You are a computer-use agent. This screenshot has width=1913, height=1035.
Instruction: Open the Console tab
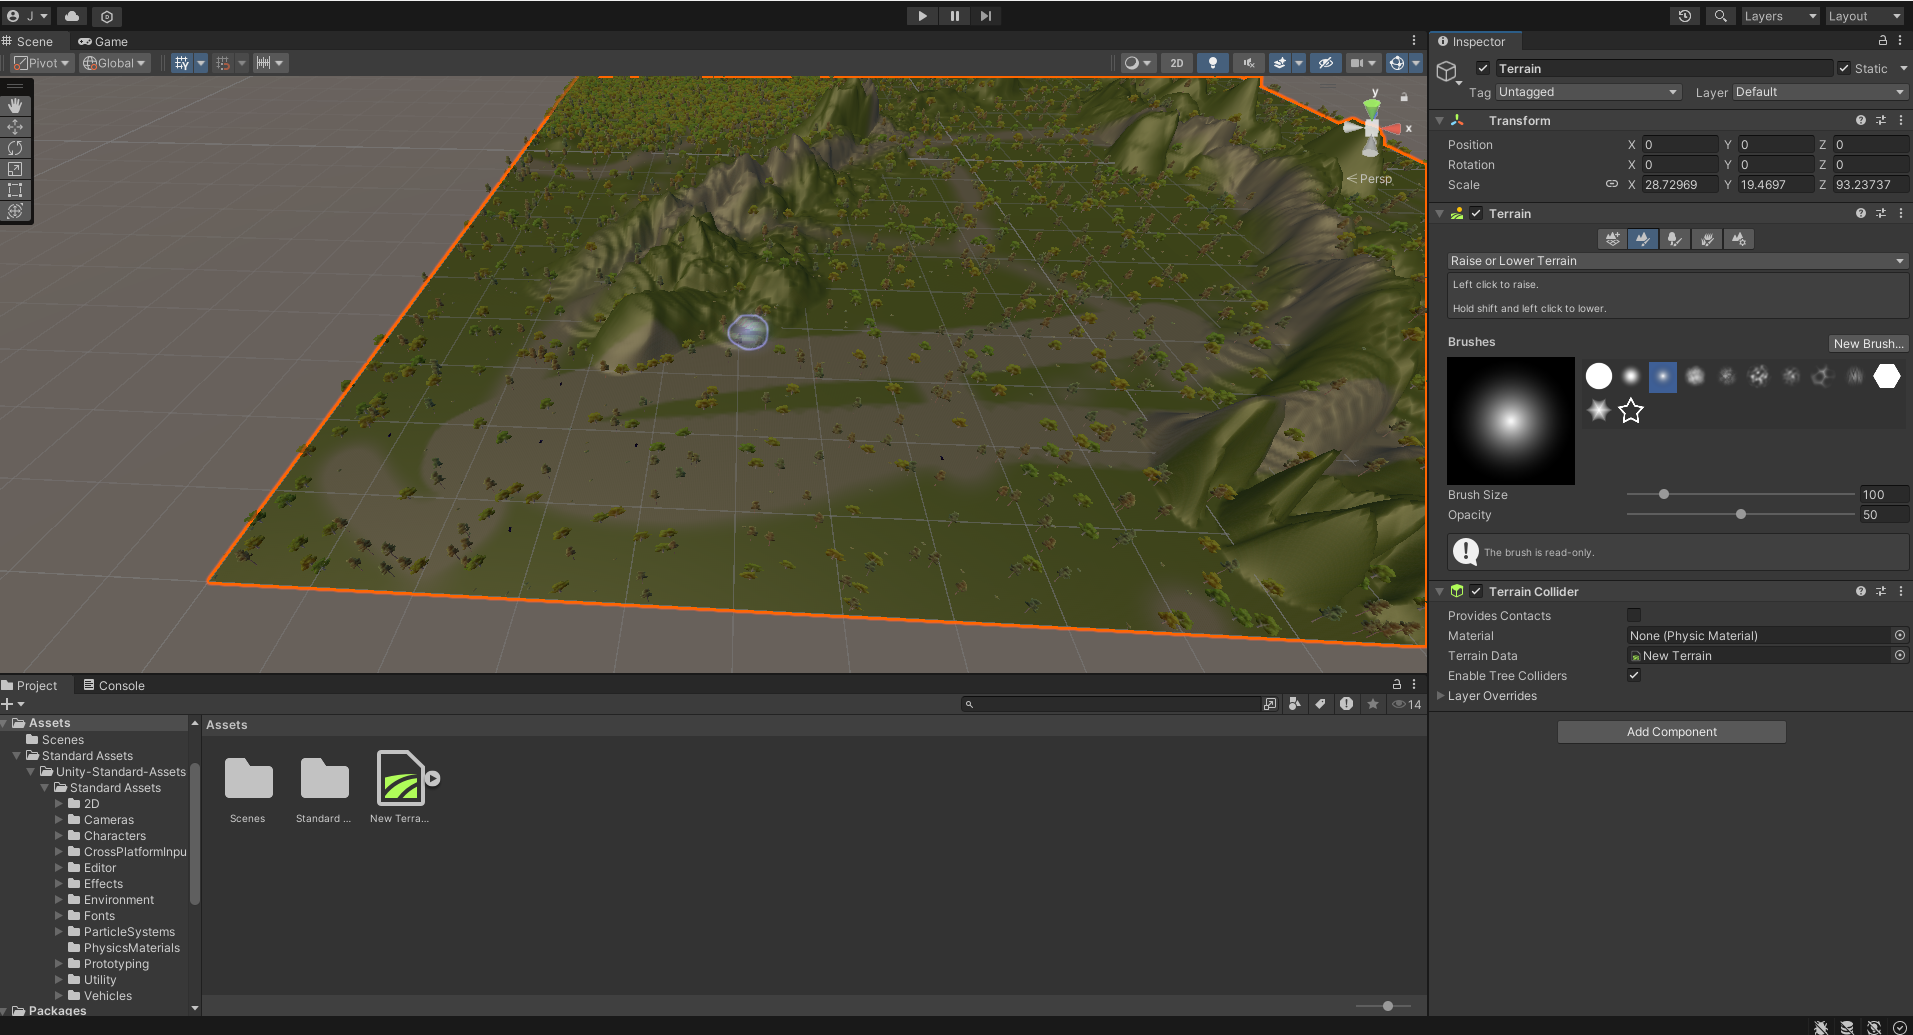pos(114,685)
